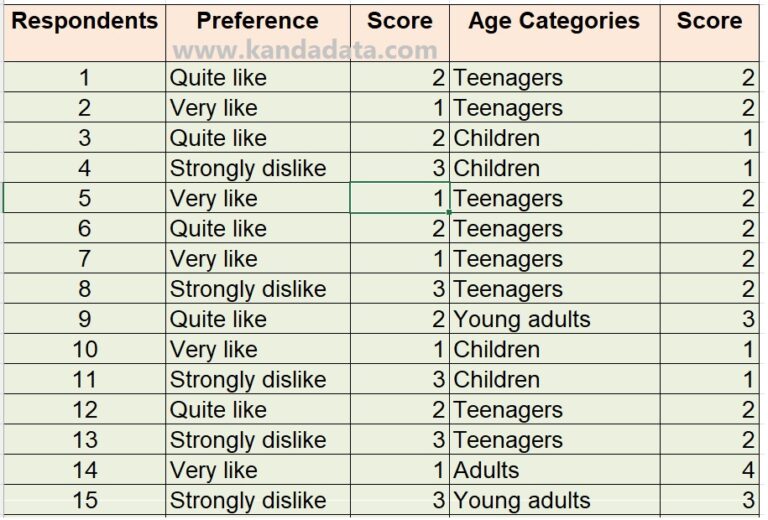Select respondent number 1 cell
Screen dimensions: 768x520
tap(84, 78)
